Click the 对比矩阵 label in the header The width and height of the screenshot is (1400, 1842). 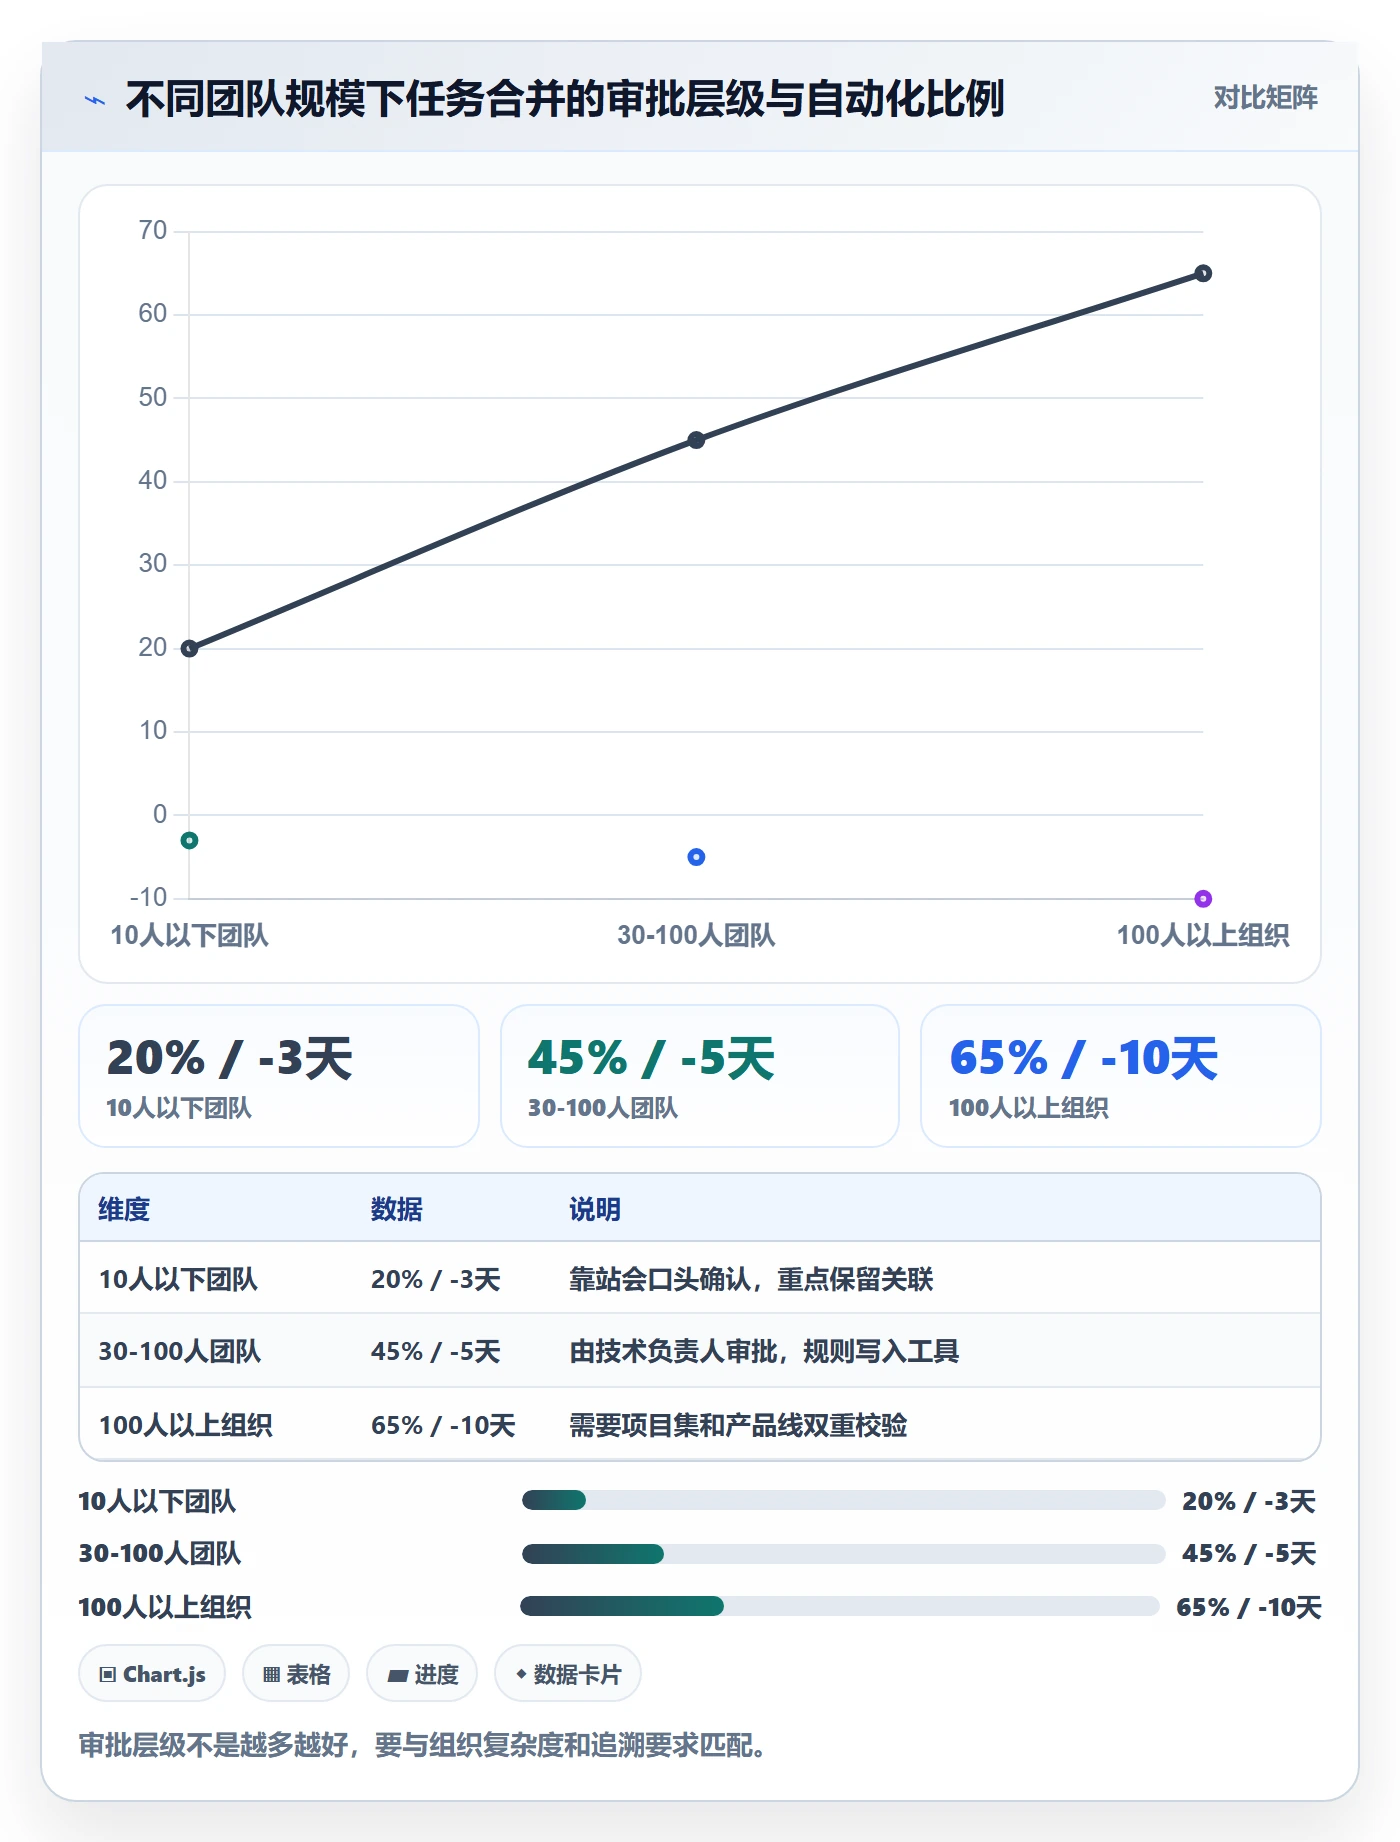[x=1265, y=98]
